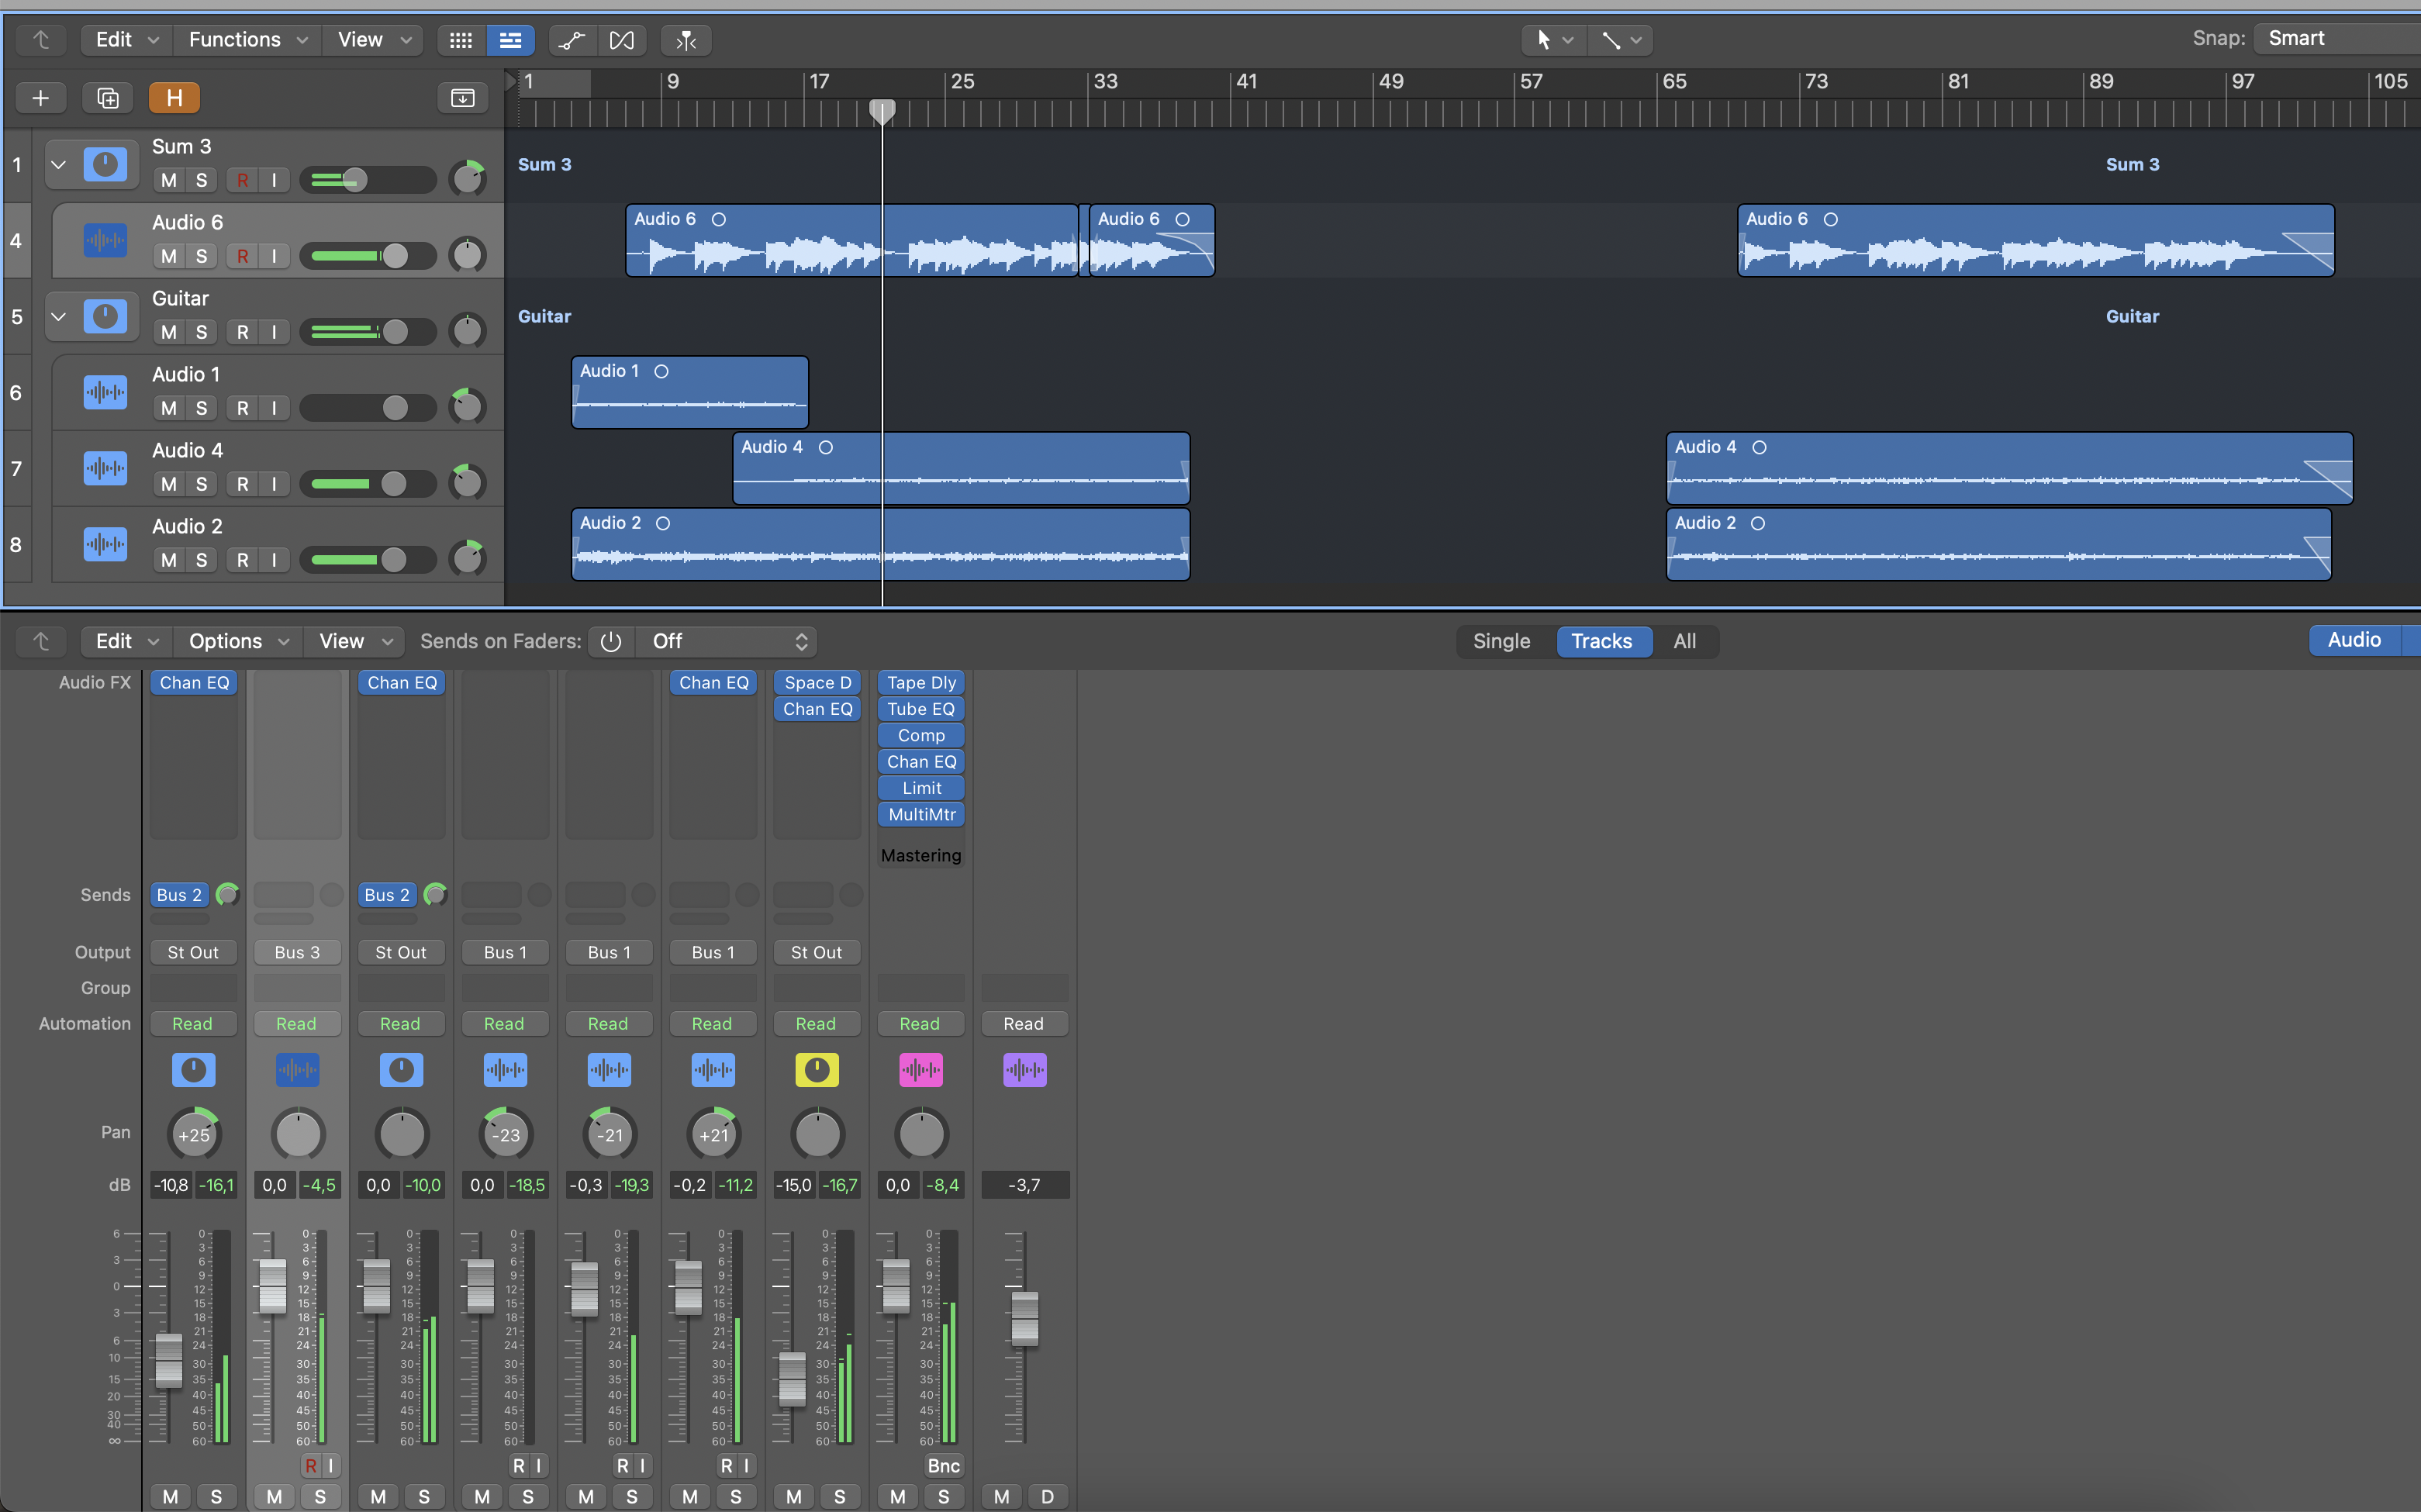This screenshot has height=1512, width=2421.
Task: Click the Flex view icon in toolbar
Action: (622, 40)
